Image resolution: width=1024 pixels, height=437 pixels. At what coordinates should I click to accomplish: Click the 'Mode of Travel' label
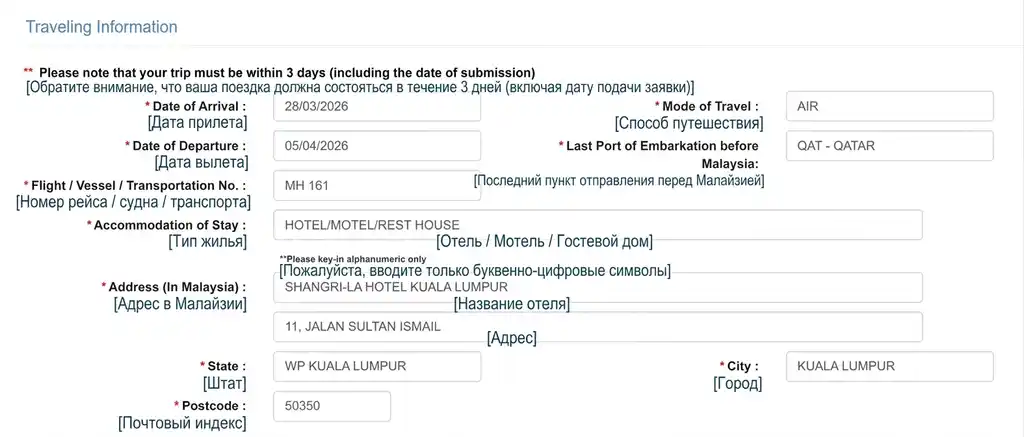point(710,106)
